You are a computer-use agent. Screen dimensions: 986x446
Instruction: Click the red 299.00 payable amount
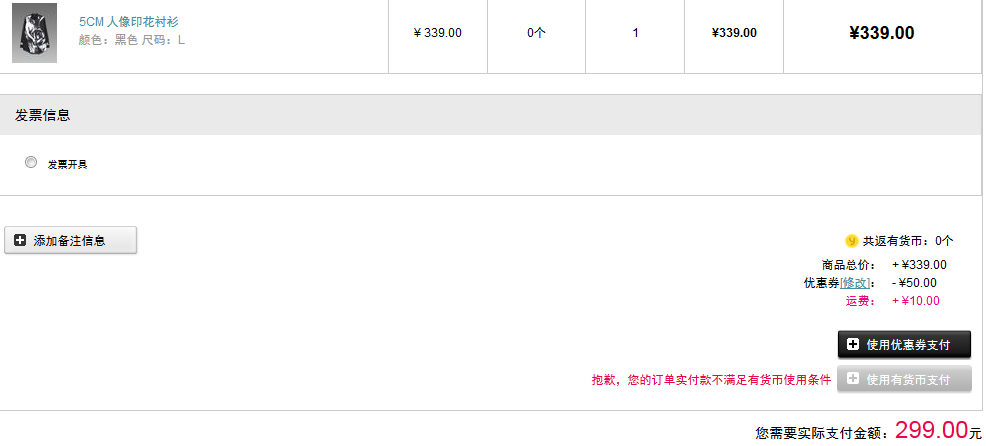tap(931, 430)
